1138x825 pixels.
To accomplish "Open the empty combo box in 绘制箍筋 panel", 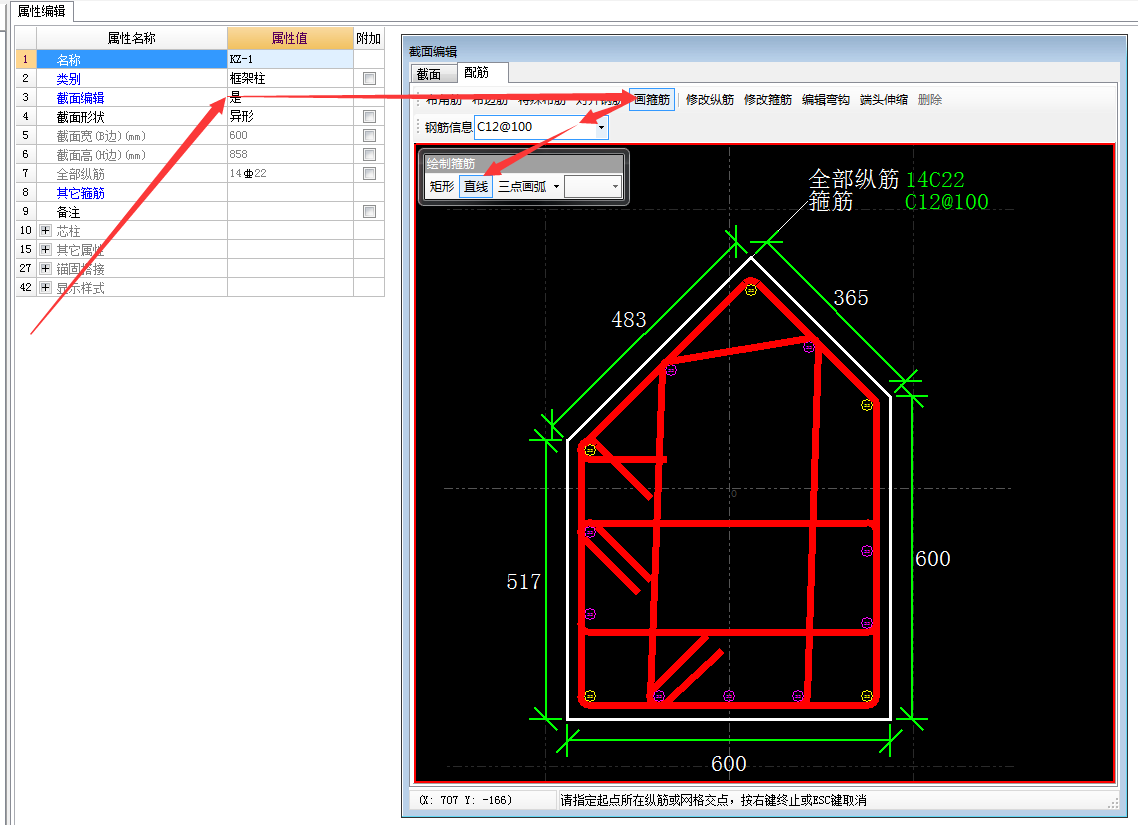I will coord(593,186).
